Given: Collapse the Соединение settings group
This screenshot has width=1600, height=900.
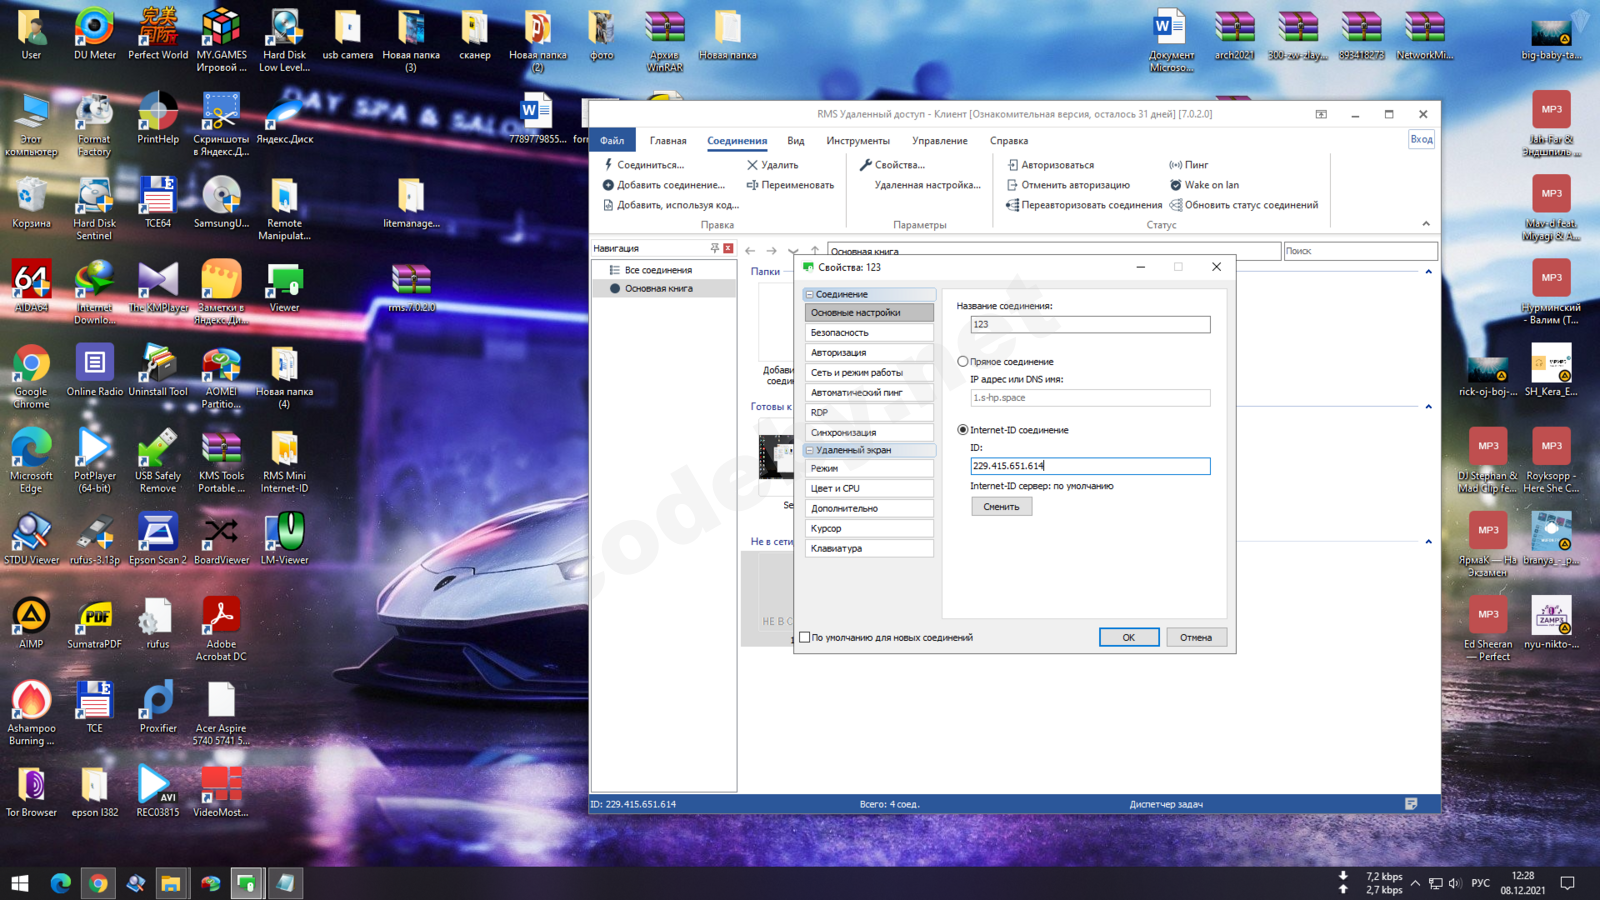Looking at the screenshot, I should pyautogui.click(x=810, y=295).
